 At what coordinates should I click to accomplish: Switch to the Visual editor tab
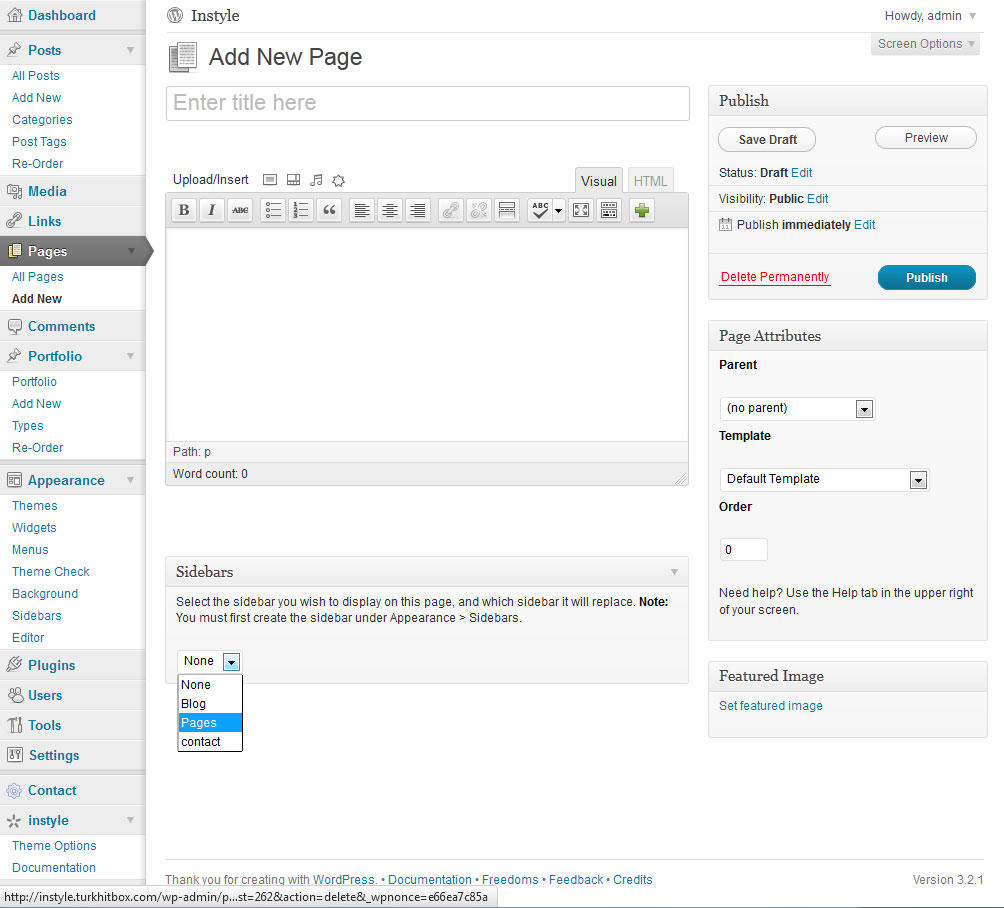point(598,181)
